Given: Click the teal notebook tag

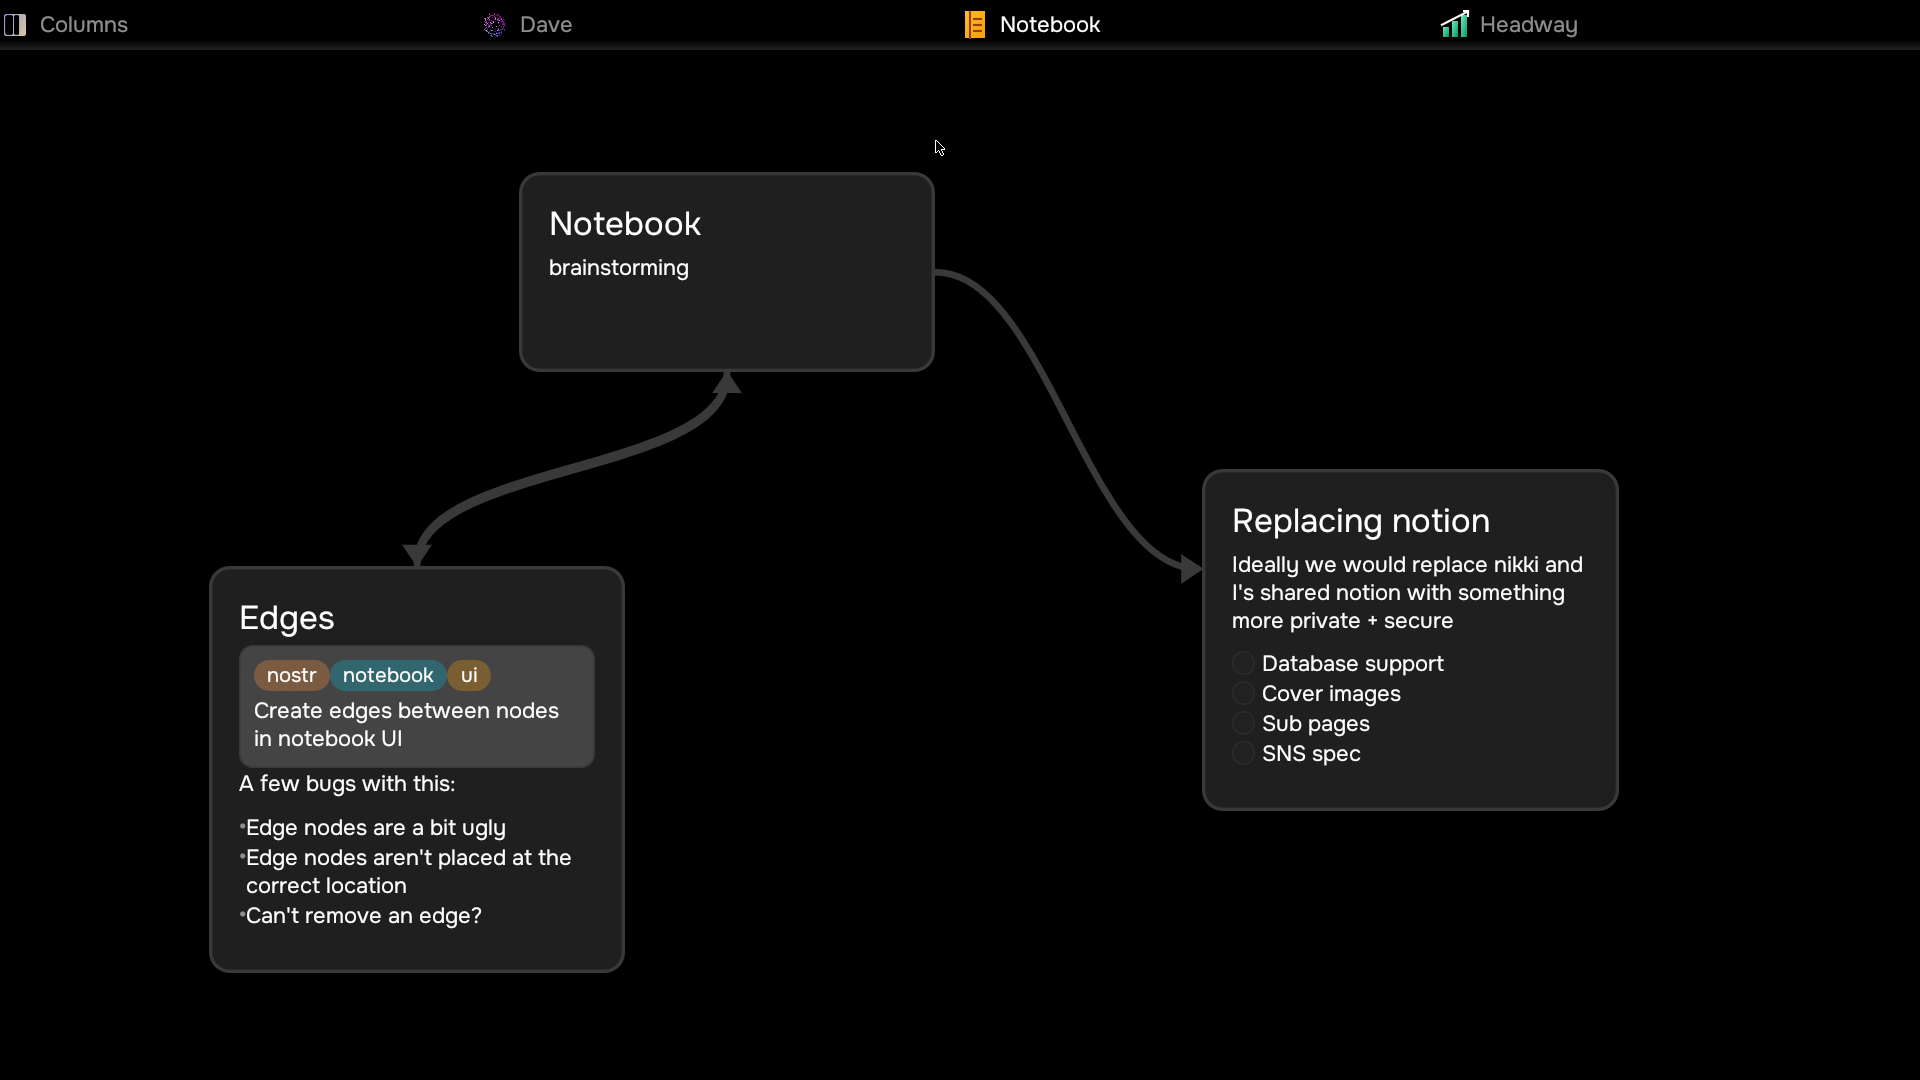Looking at the screenshot, I should point(388,675).
